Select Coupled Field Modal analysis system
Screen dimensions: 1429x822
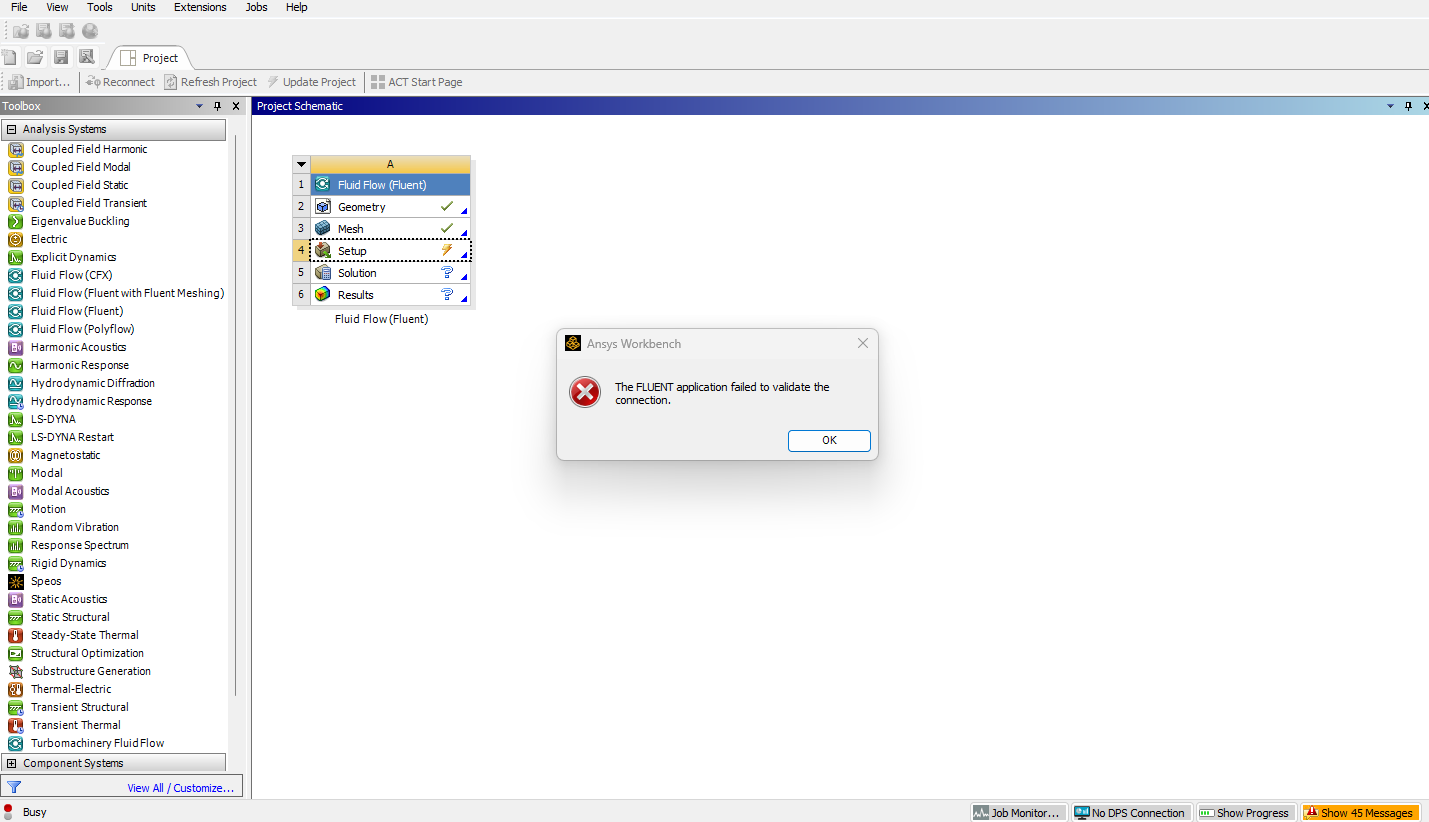[80, 167]
